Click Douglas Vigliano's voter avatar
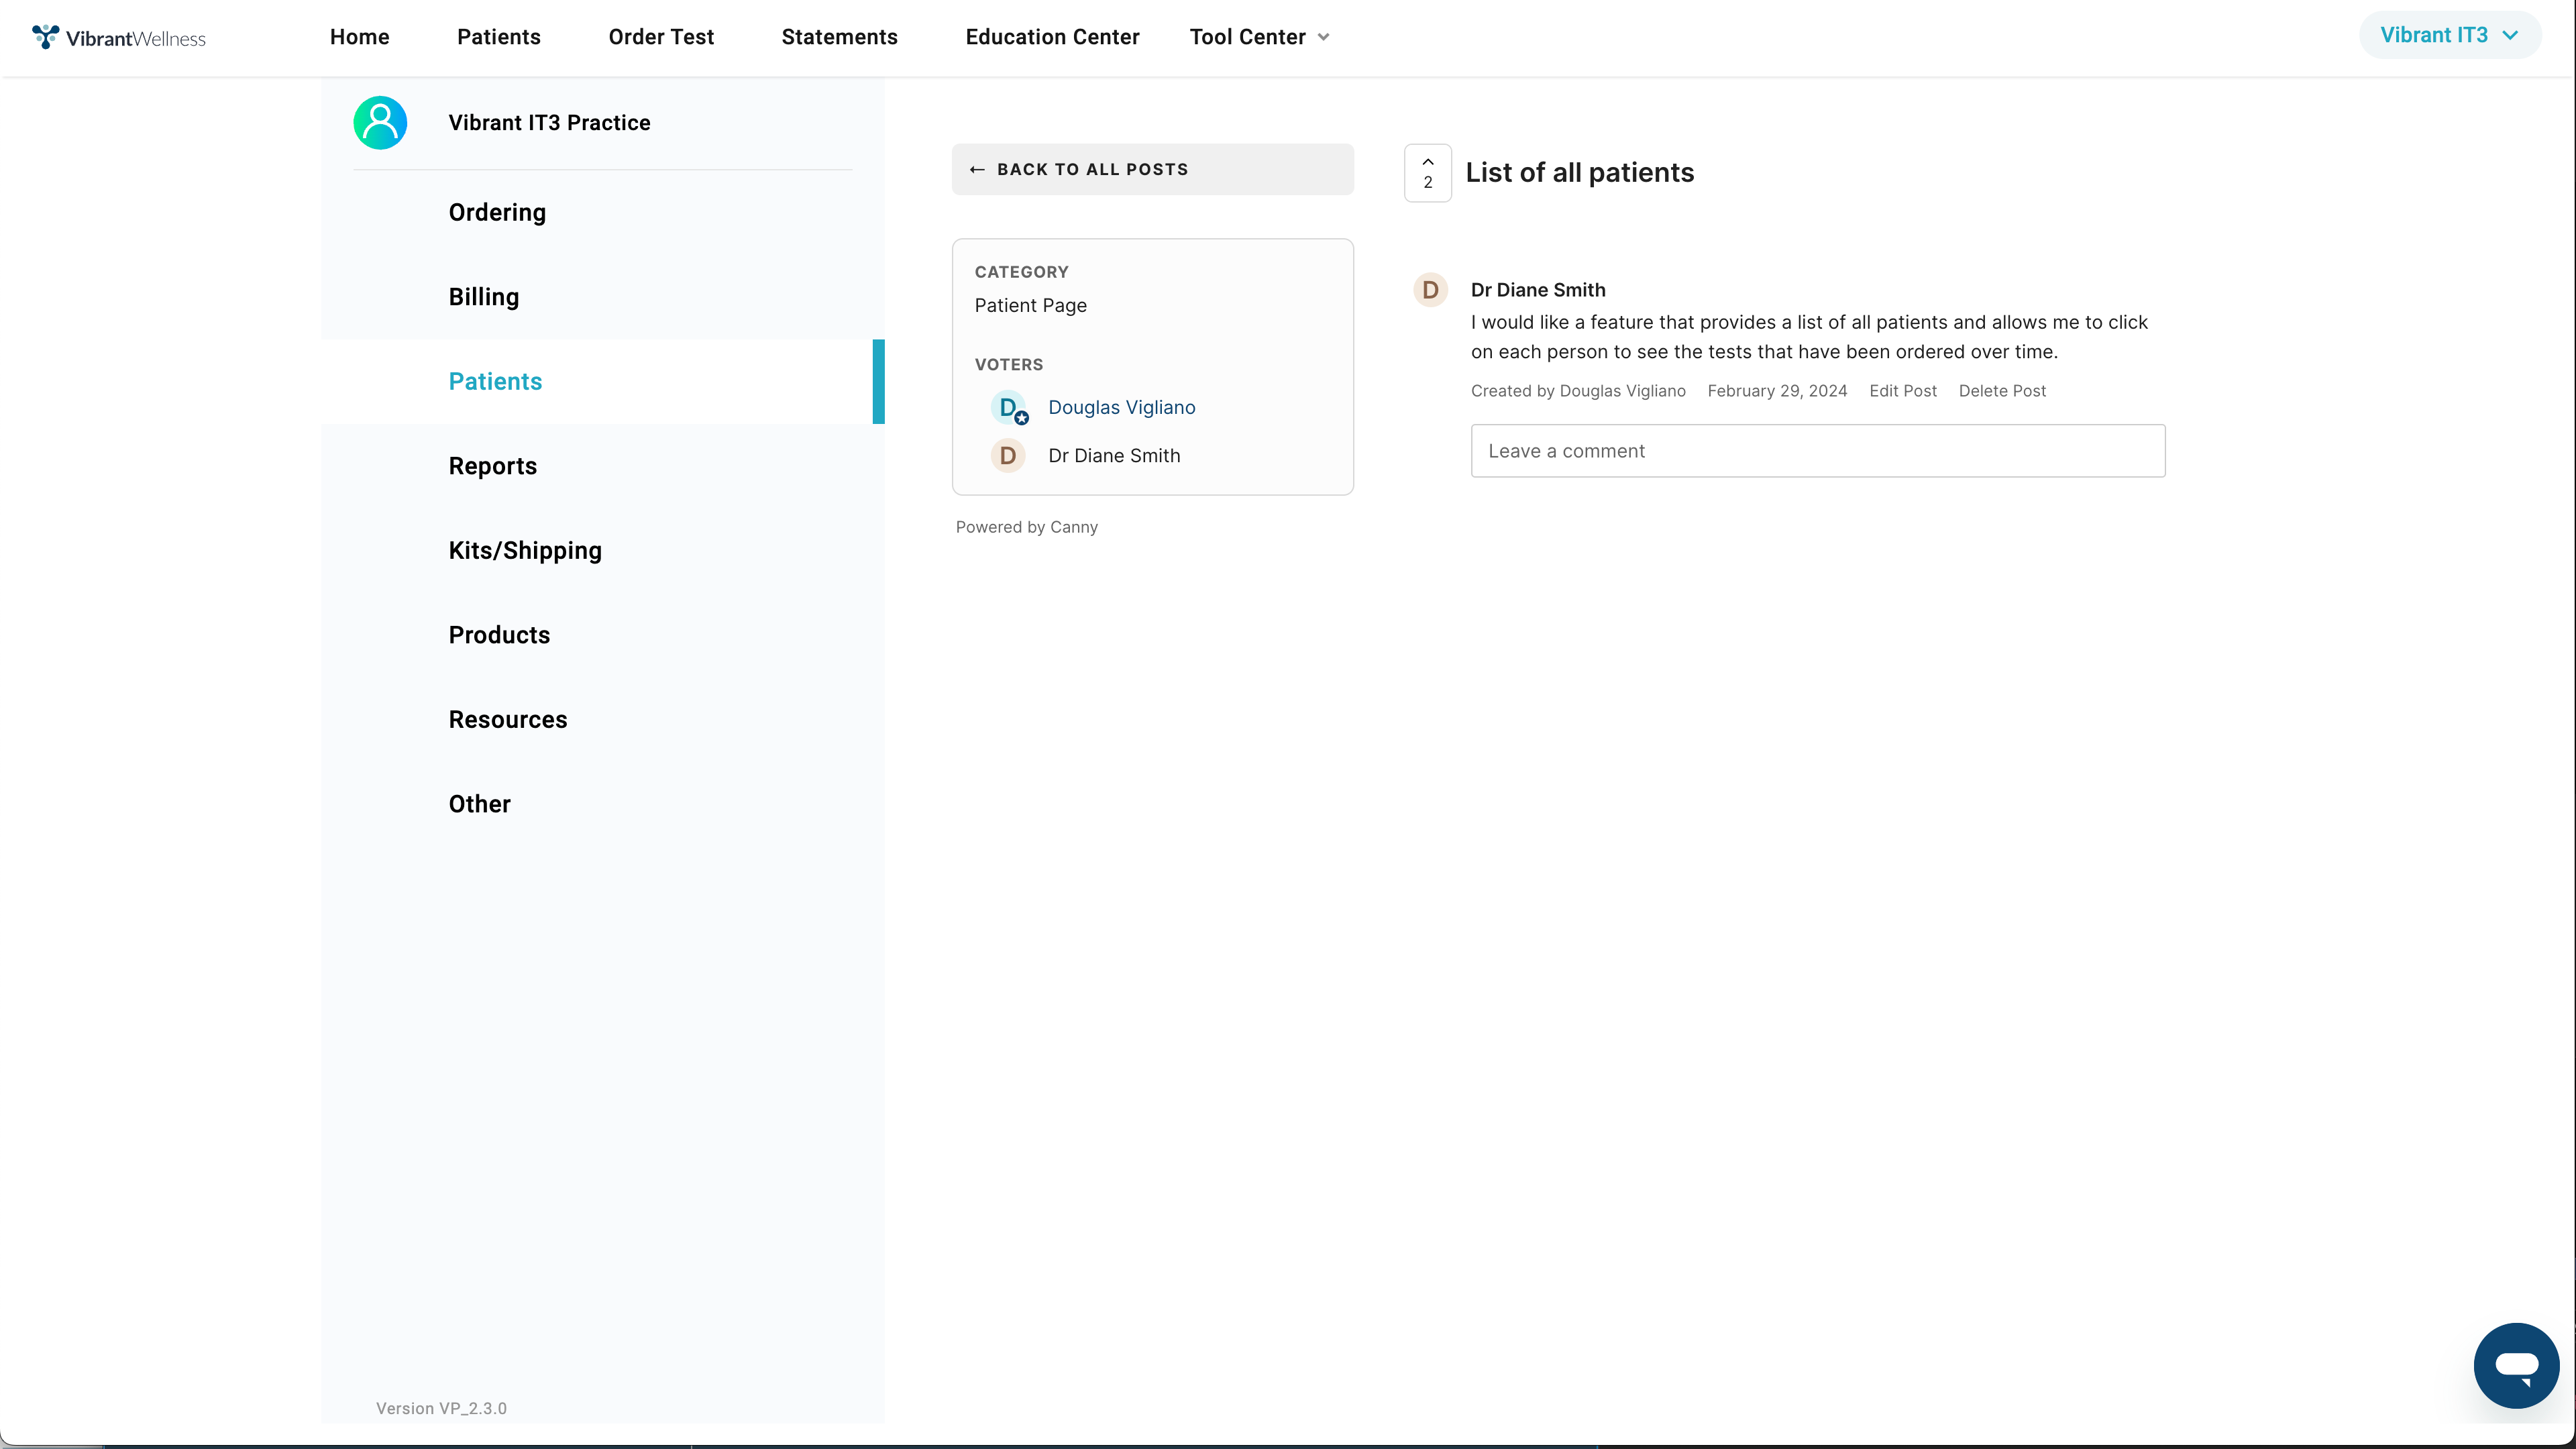This screenshot has width=2576, height=1449. pyautogui.click(x=1008, y=408)
